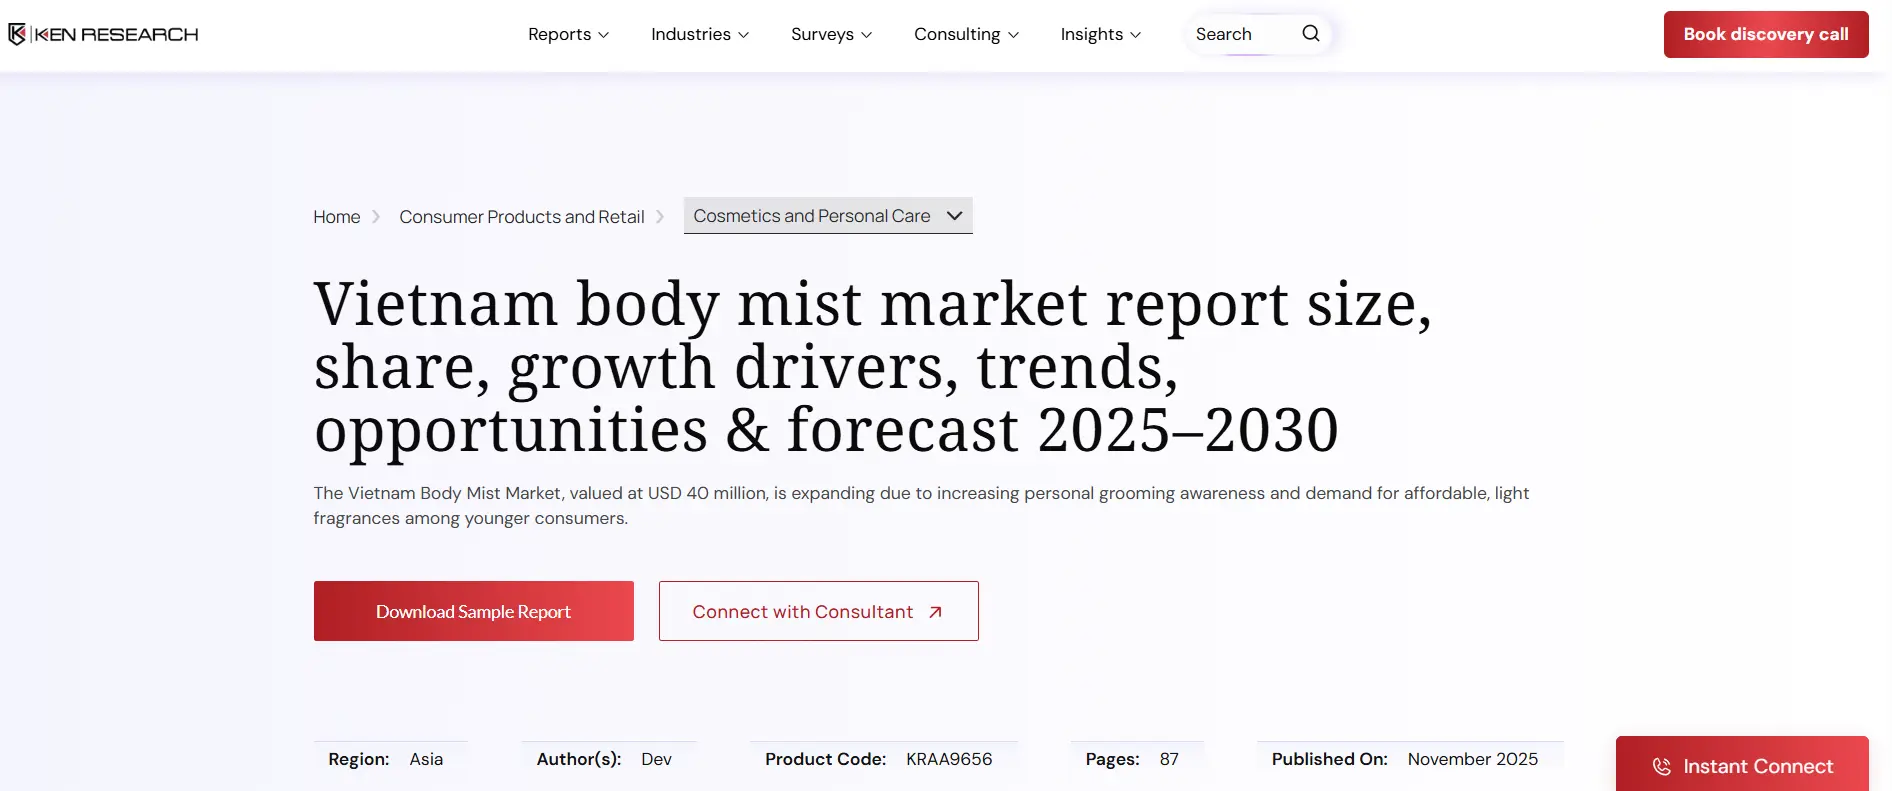
Task: Expand the Consulting chevron arrow
Action: 1013,35
